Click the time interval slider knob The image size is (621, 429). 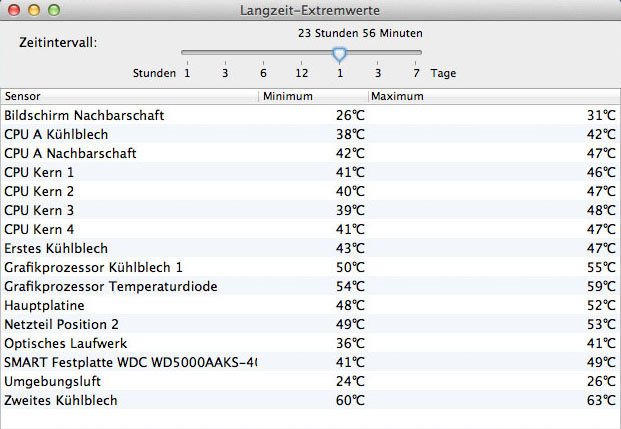point(339,55)
